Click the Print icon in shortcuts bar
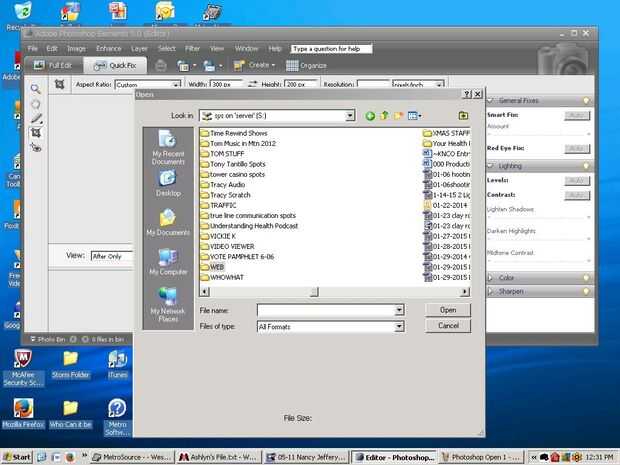The width and height of the screenshot is (620, 465). (x=160, y=66)
